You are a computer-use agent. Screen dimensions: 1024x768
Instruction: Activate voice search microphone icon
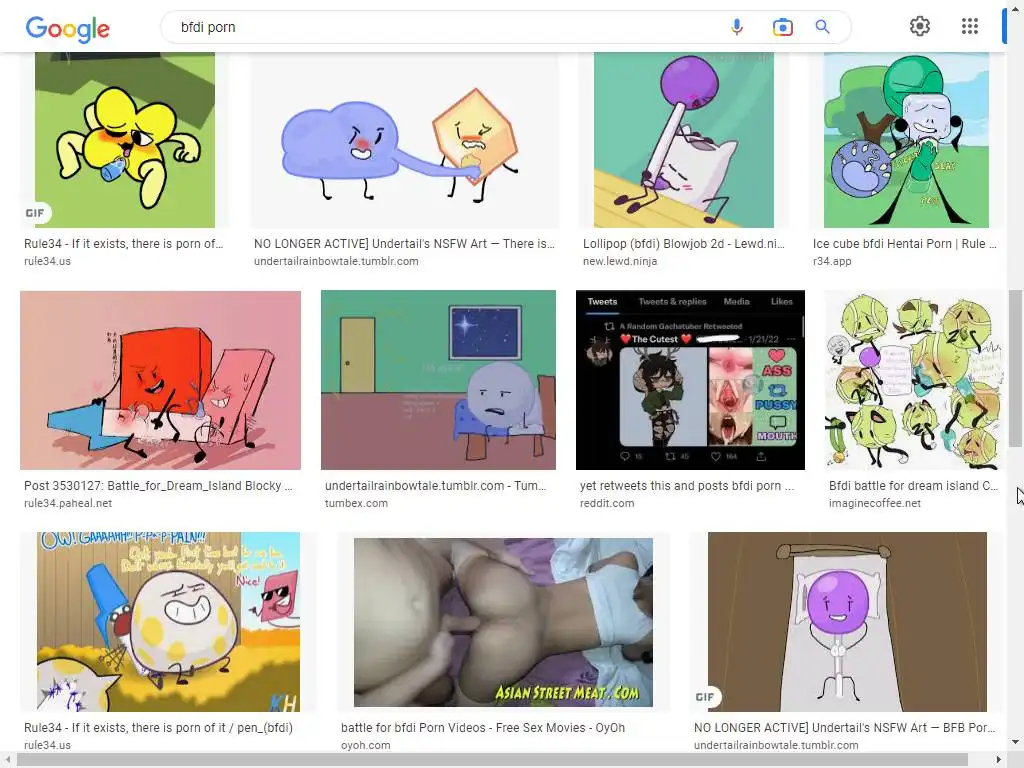[737, 27]
